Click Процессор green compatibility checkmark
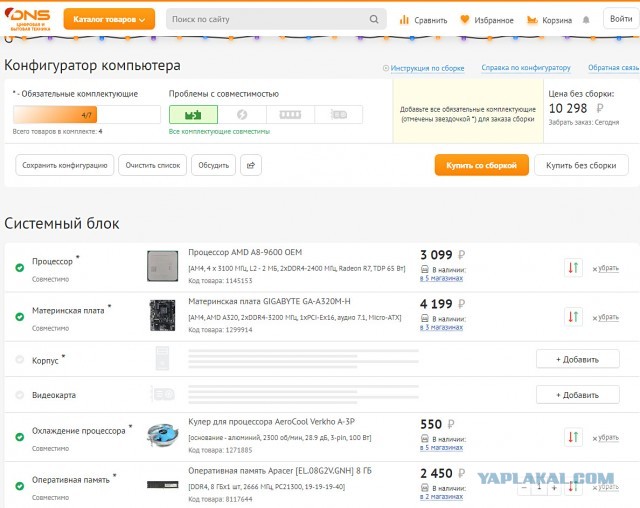 click(x=19, y=268)
